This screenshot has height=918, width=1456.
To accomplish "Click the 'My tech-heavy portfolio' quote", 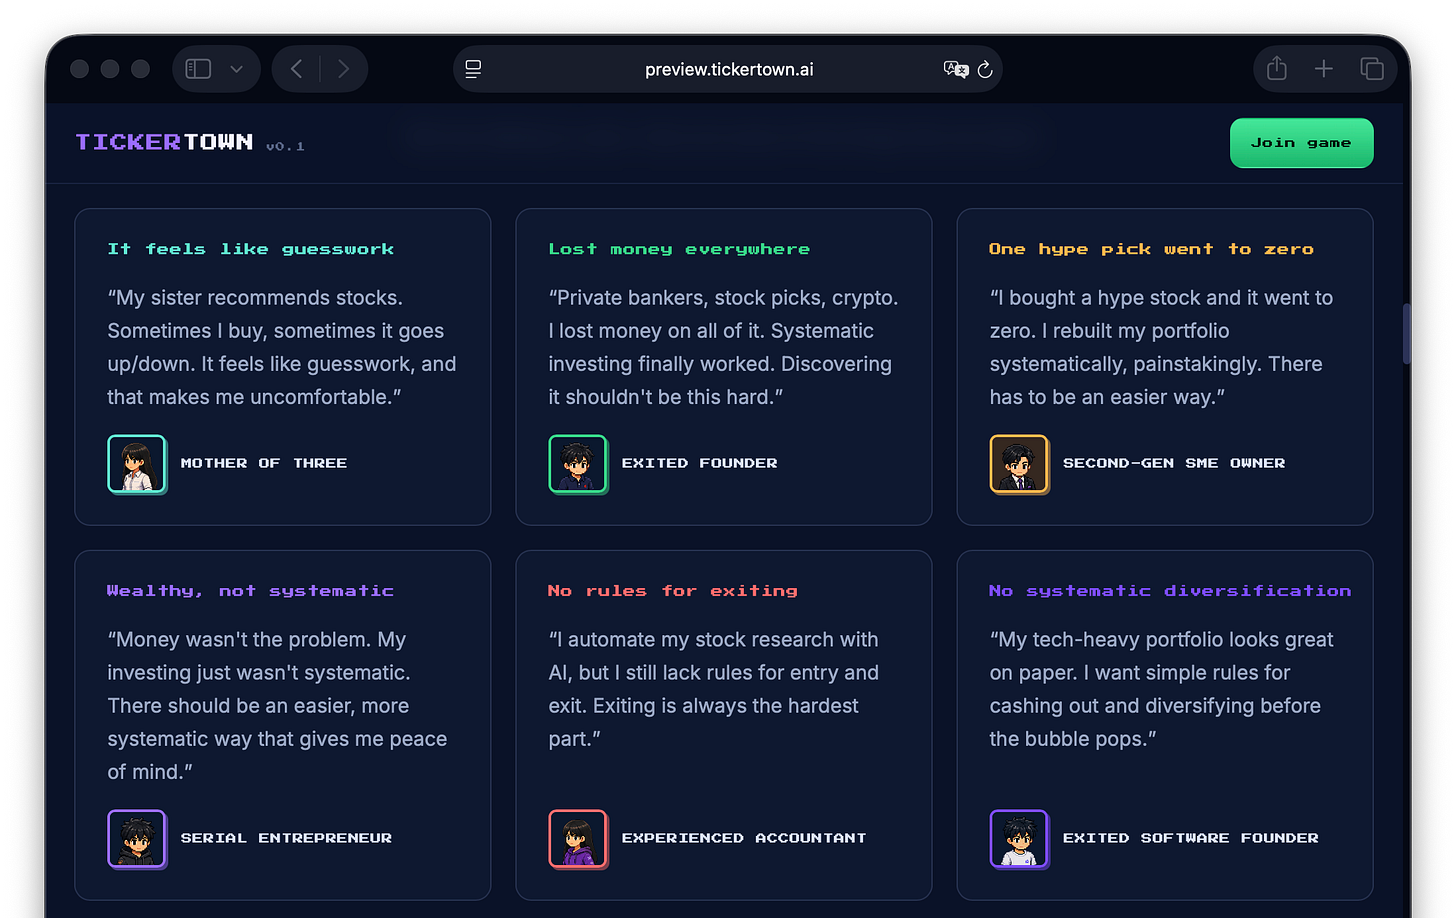I will click(x=1161, y=689).
